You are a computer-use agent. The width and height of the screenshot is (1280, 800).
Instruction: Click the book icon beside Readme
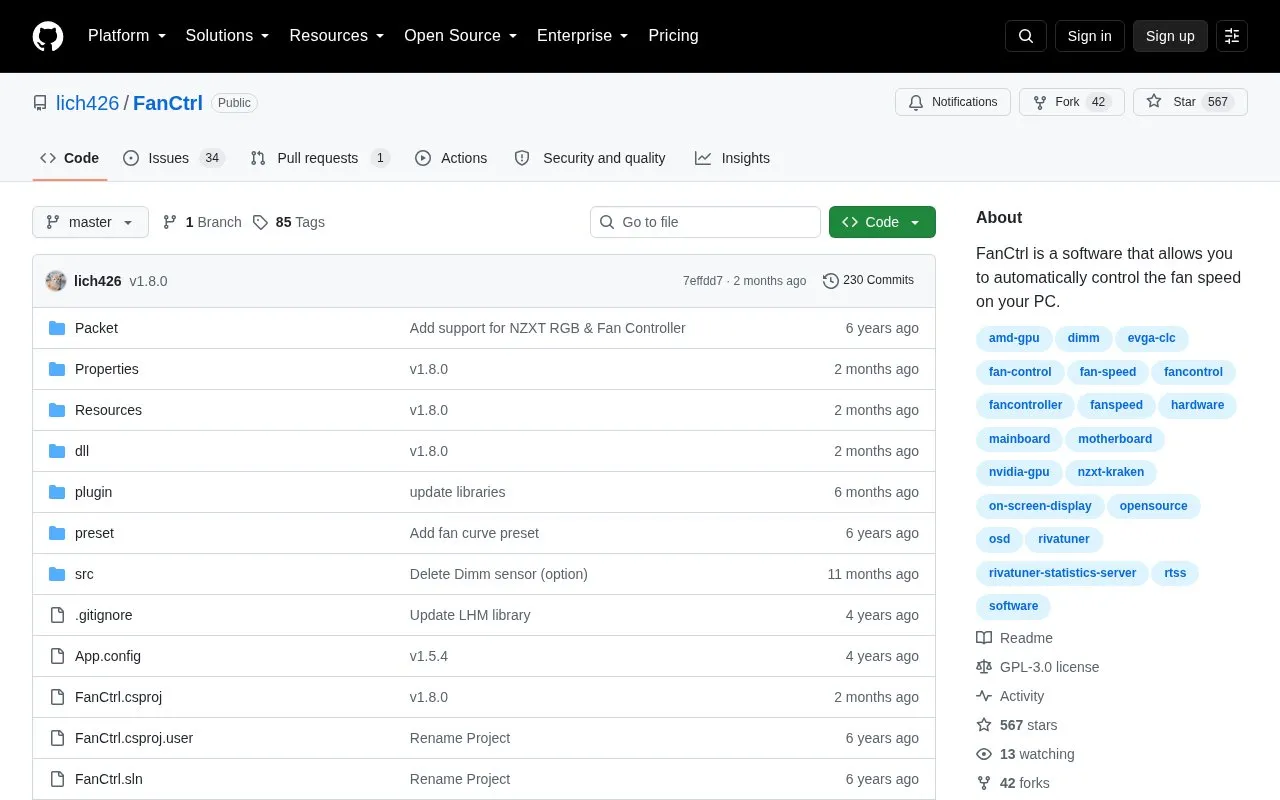[x=984, y=638]
